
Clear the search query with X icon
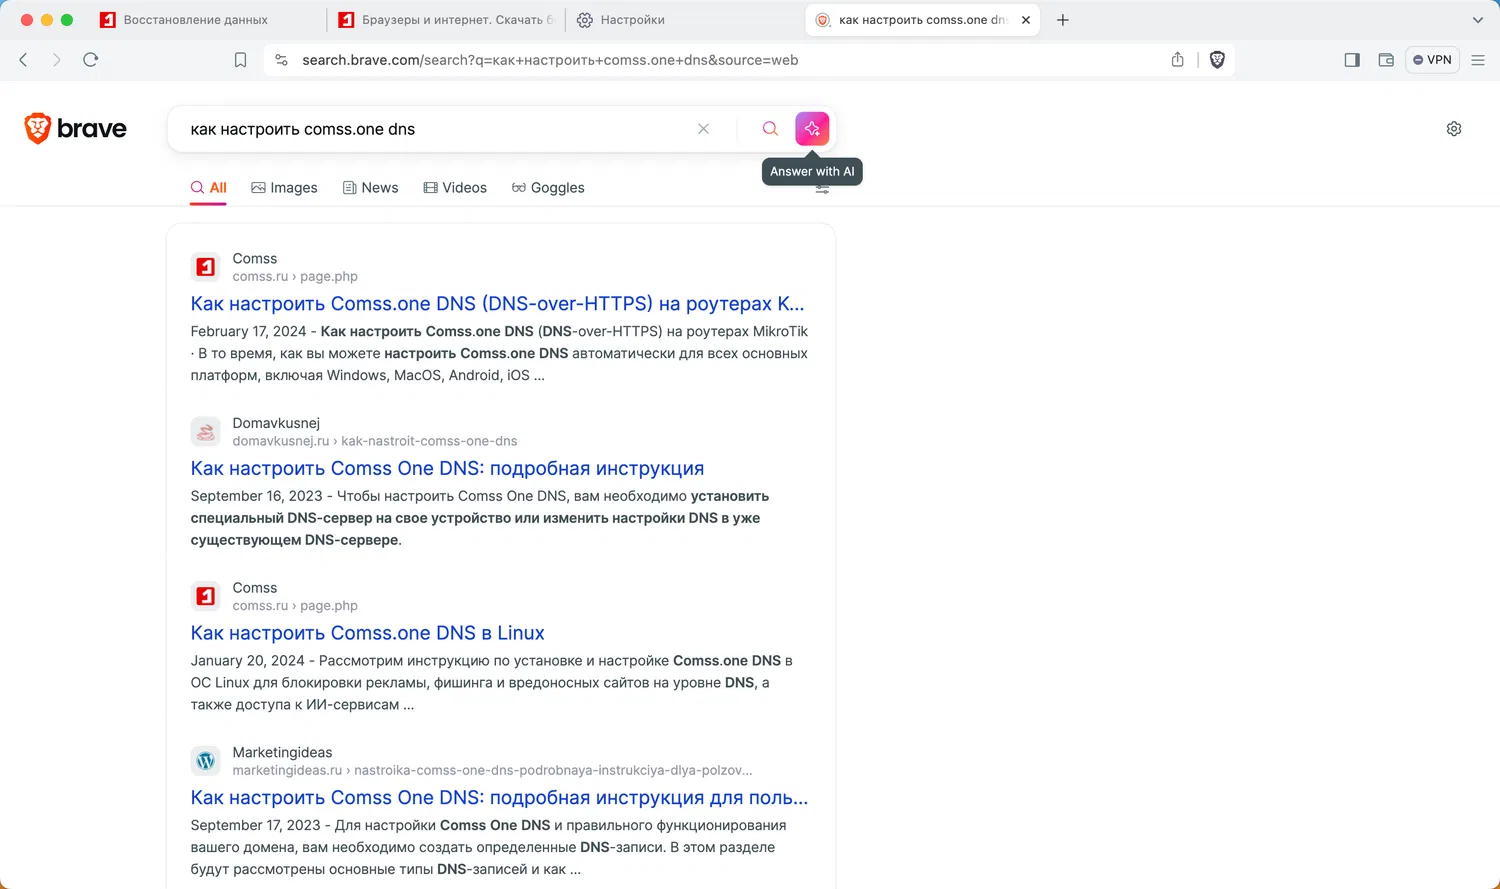pos(704,129)
